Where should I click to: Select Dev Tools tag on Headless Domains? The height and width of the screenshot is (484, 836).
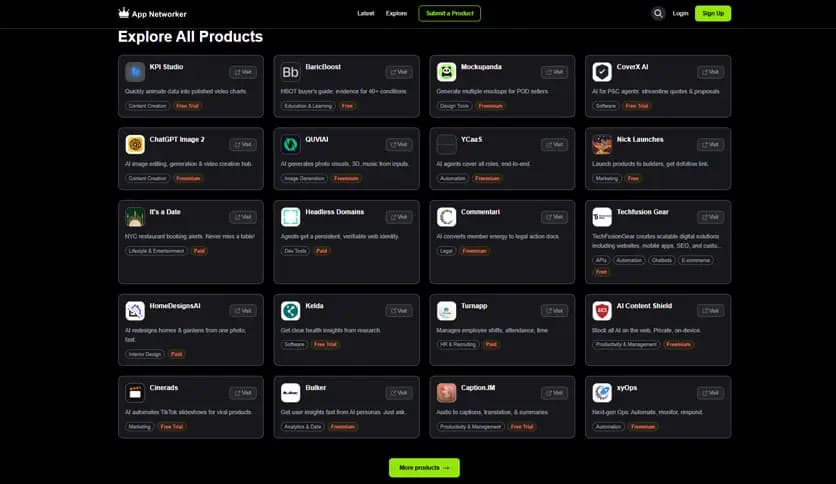[x=295, y=251]
